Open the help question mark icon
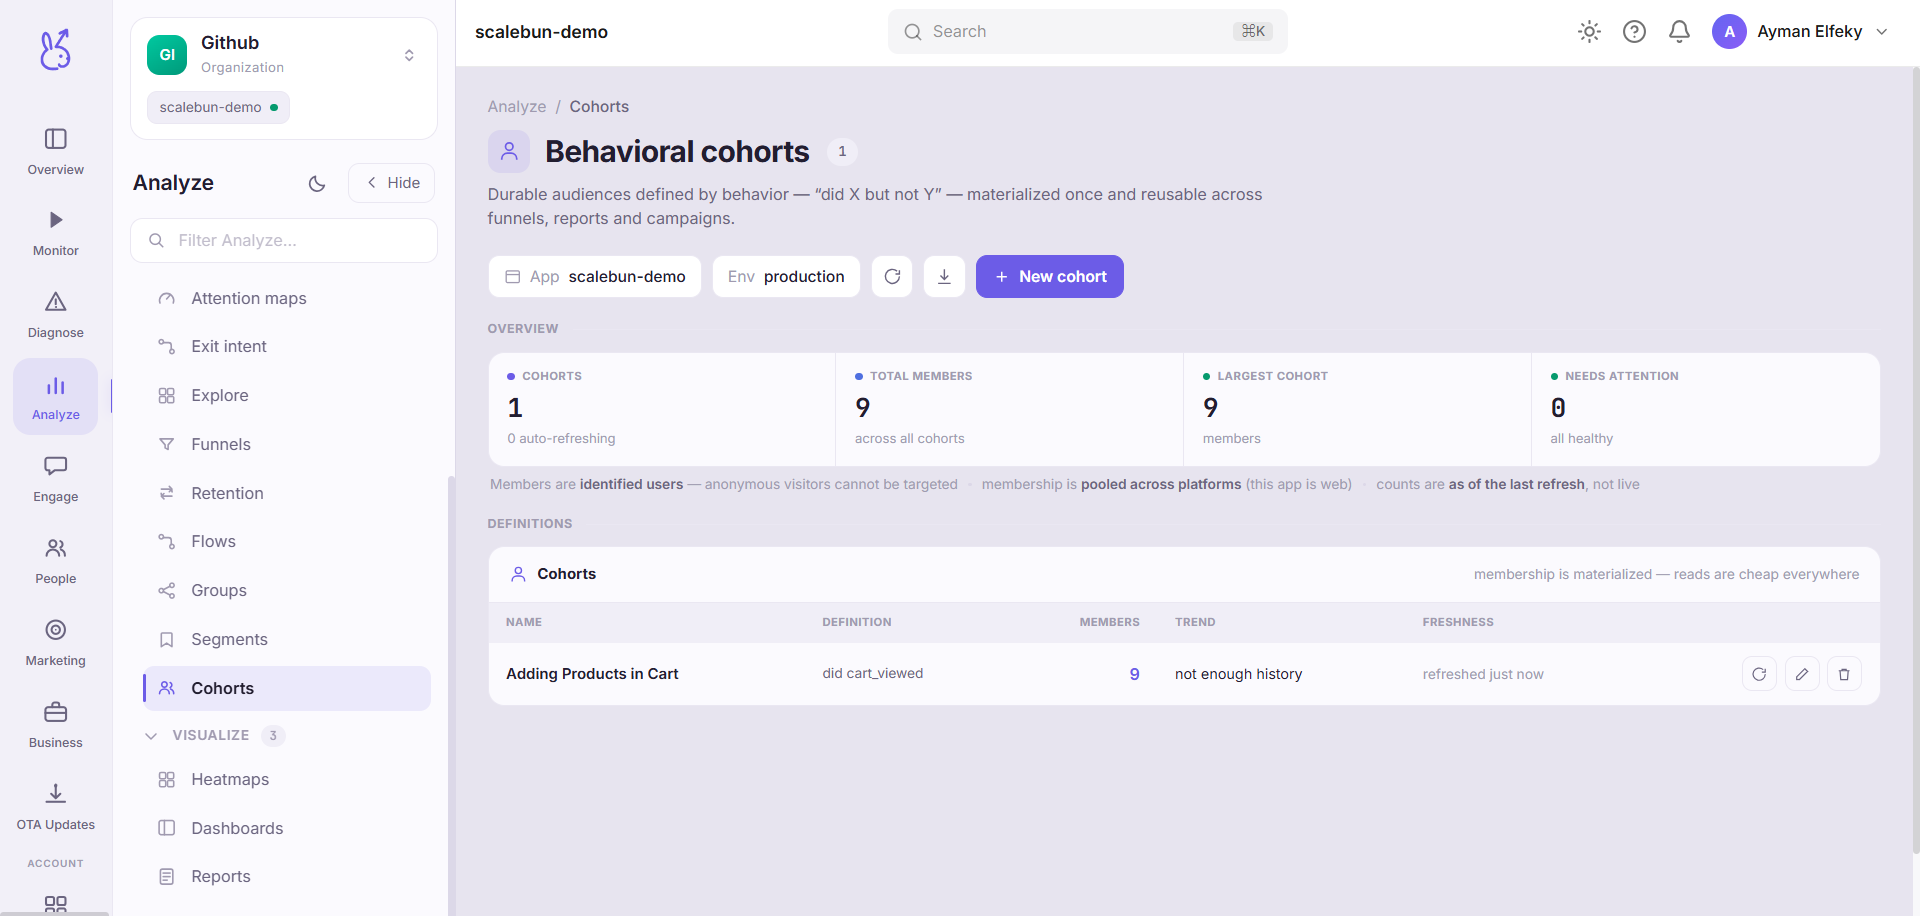The height and width of the screenshot is (916, 1920). click(1635, 32)
